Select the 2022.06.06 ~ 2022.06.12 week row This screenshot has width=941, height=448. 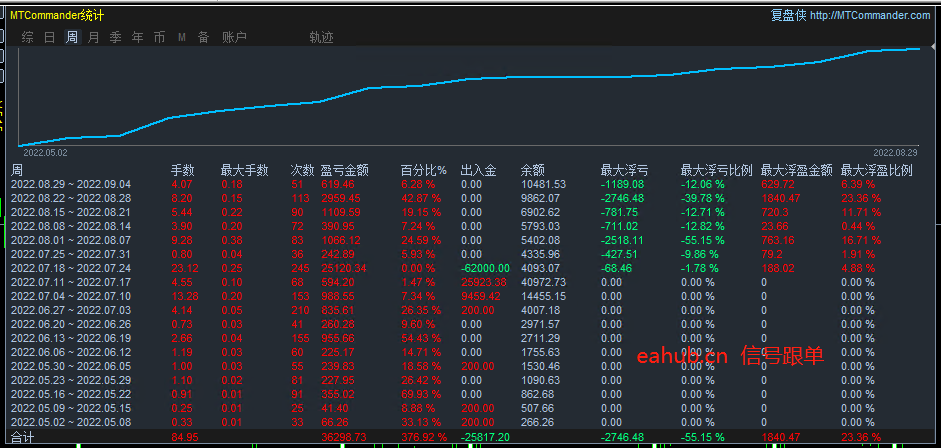click(x=470, y=352)
